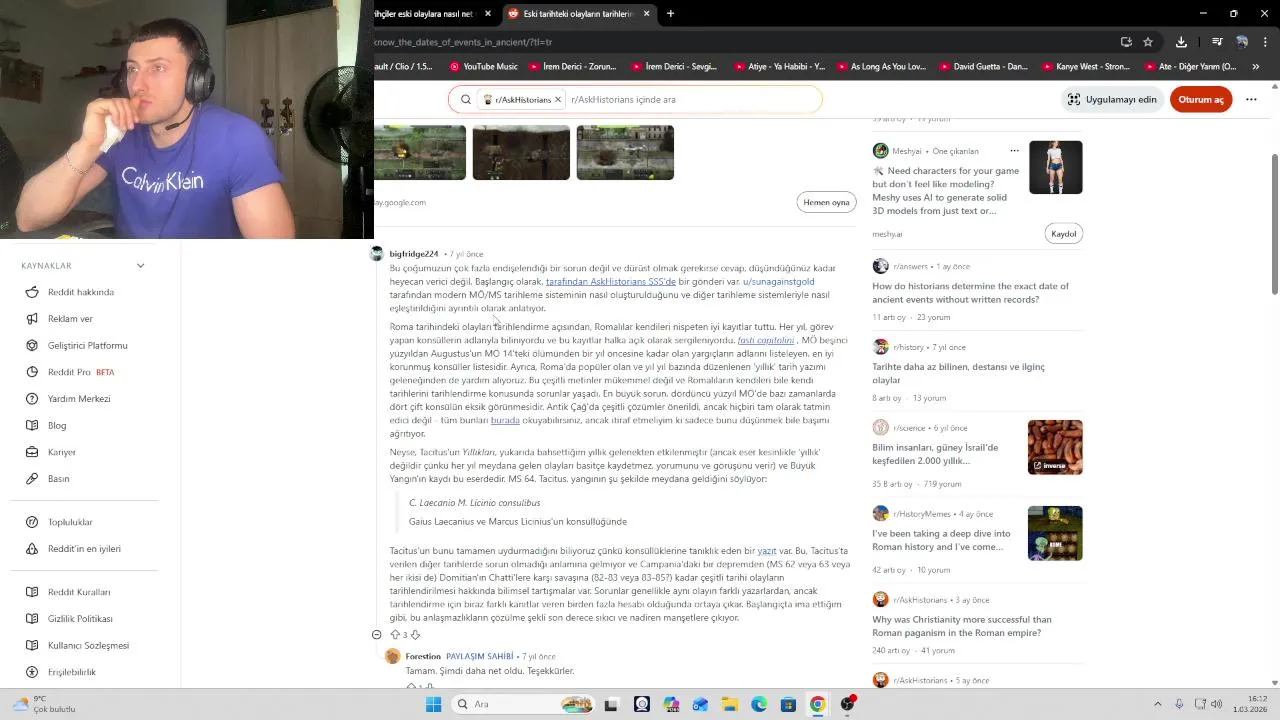Open Why was Christianity more successful post
Image resolution: width=1280 pixels, height=720 pixels.
click(x=962, y=626)
